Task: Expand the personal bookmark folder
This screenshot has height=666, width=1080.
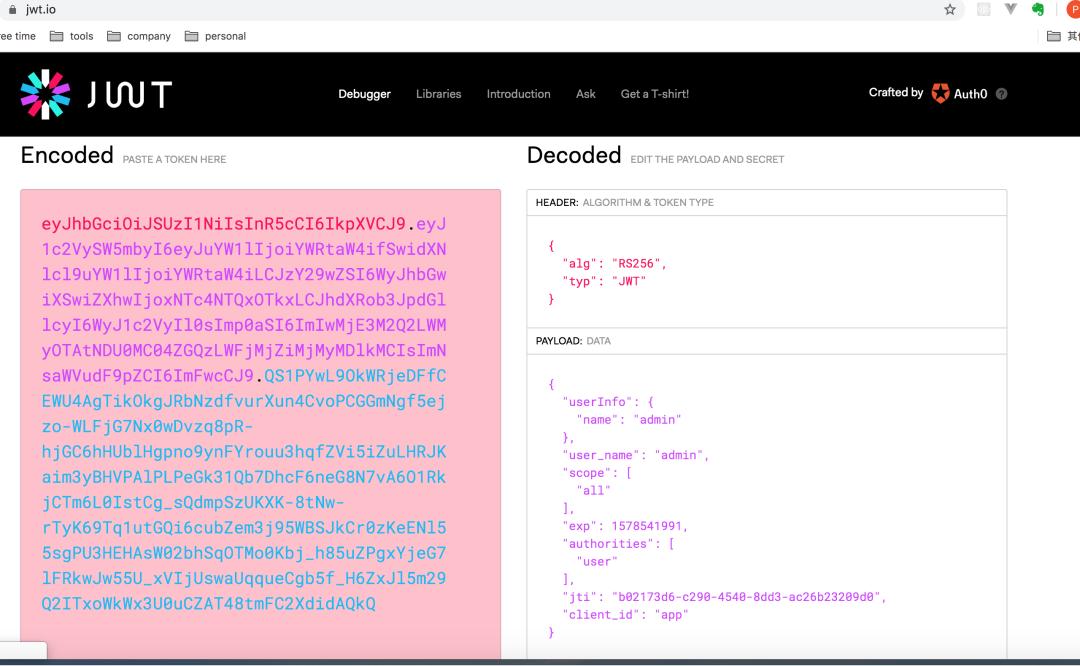Action: 215,36
